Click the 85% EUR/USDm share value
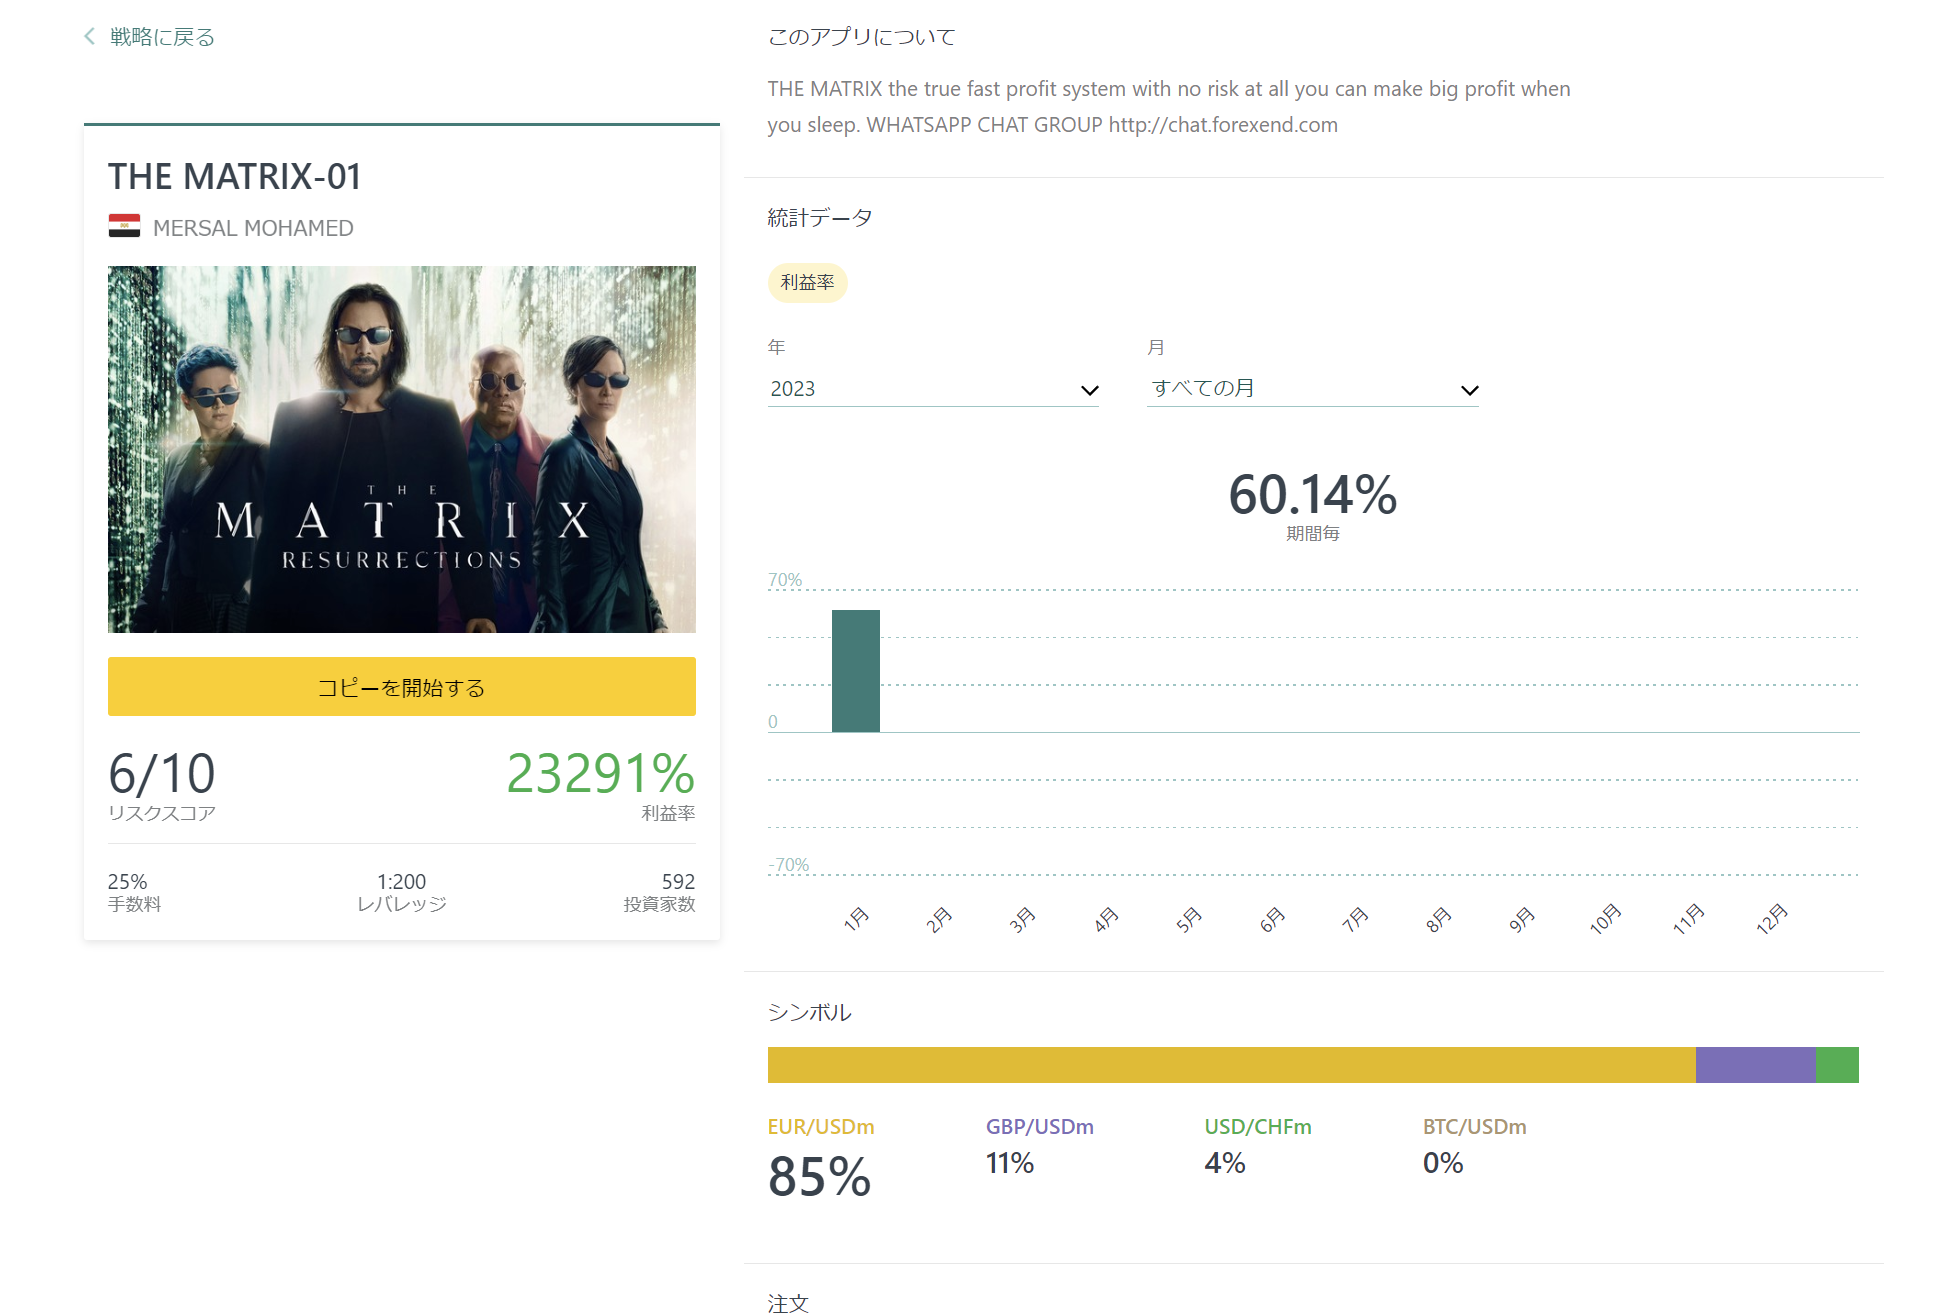The image size is (1952, 1313). (x=820, y=1177)
